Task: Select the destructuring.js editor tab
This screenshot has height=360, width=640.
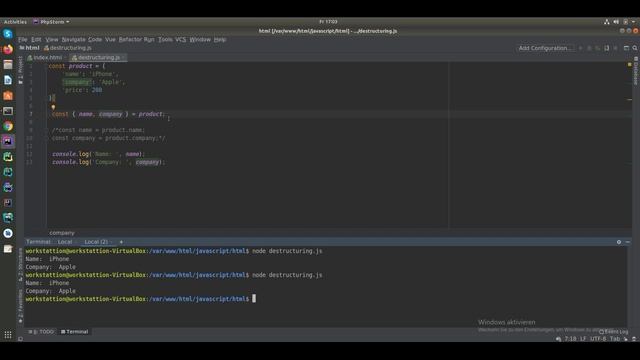Action: pyautogui.click(x=98, y=58)
